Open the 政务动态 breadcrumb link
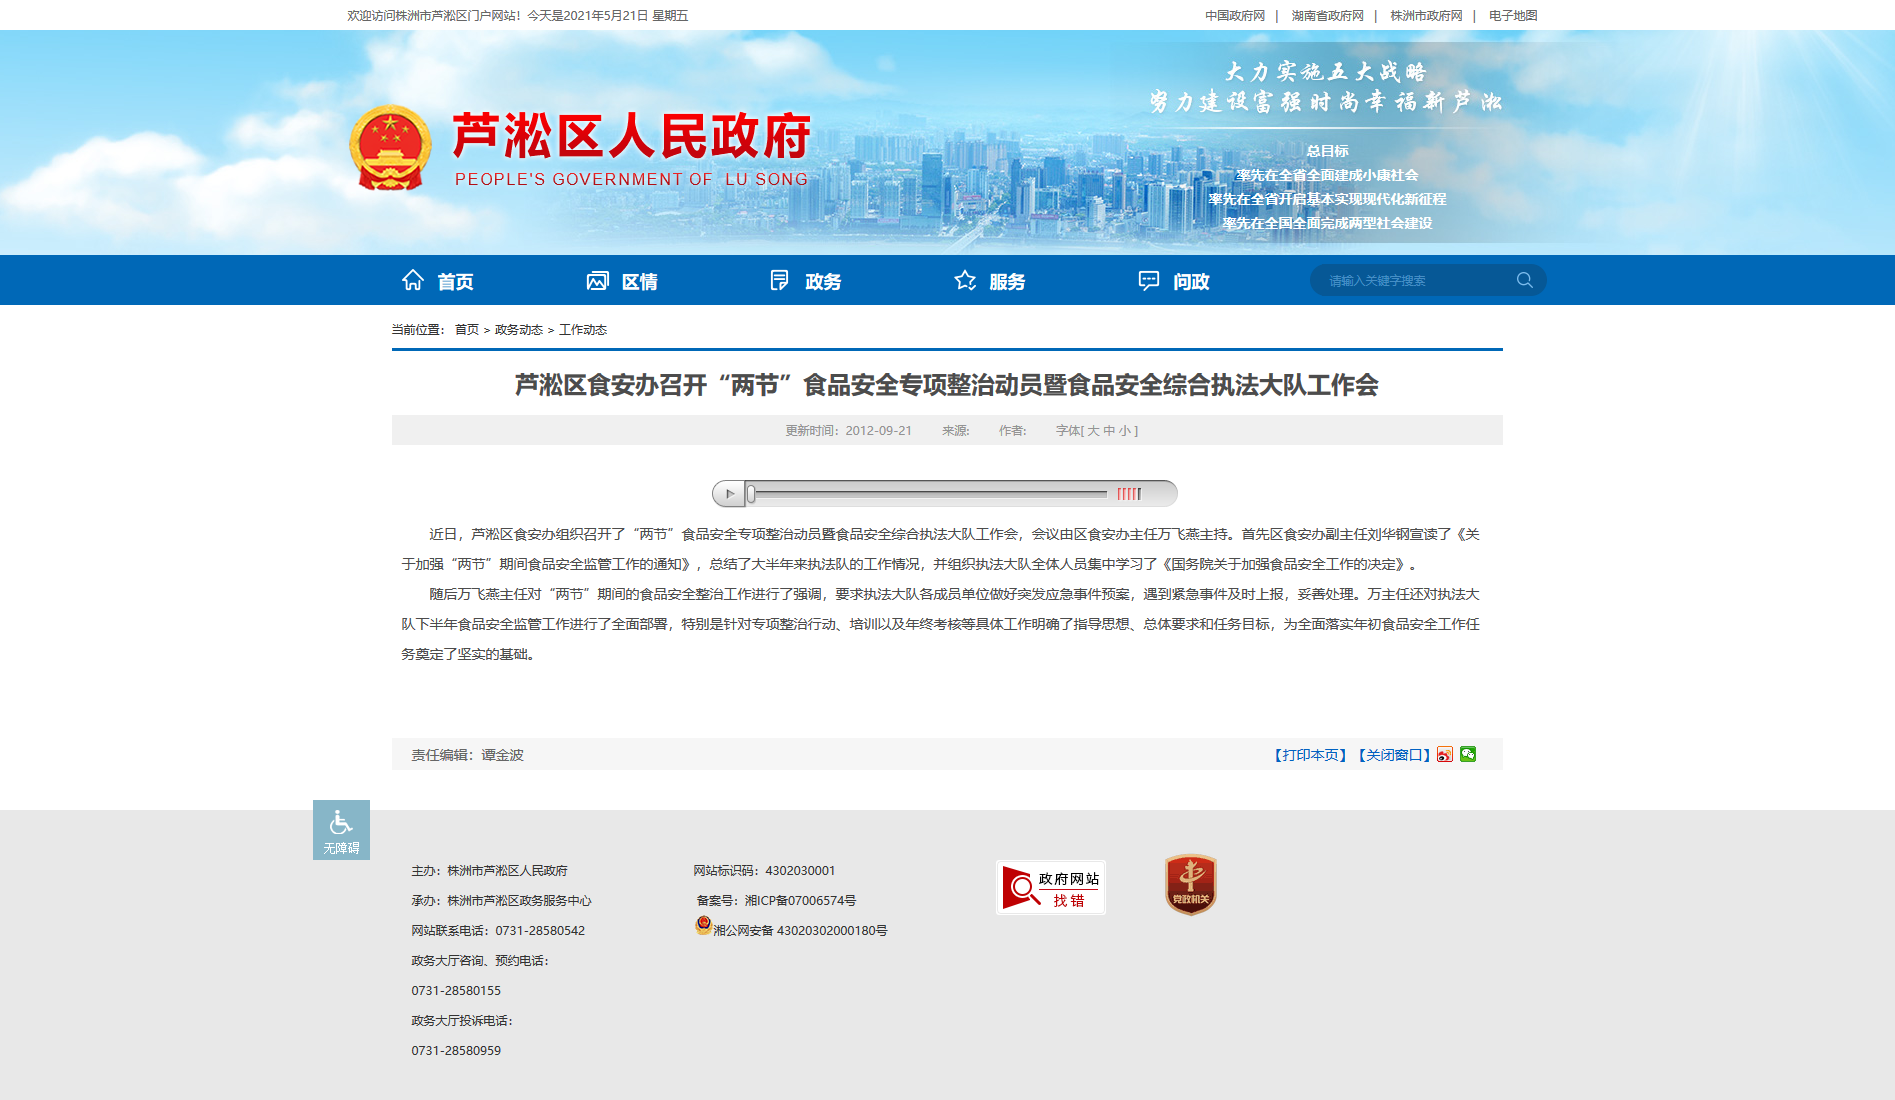This screenshot has width=1895, height=1100. tap(519, 330)
